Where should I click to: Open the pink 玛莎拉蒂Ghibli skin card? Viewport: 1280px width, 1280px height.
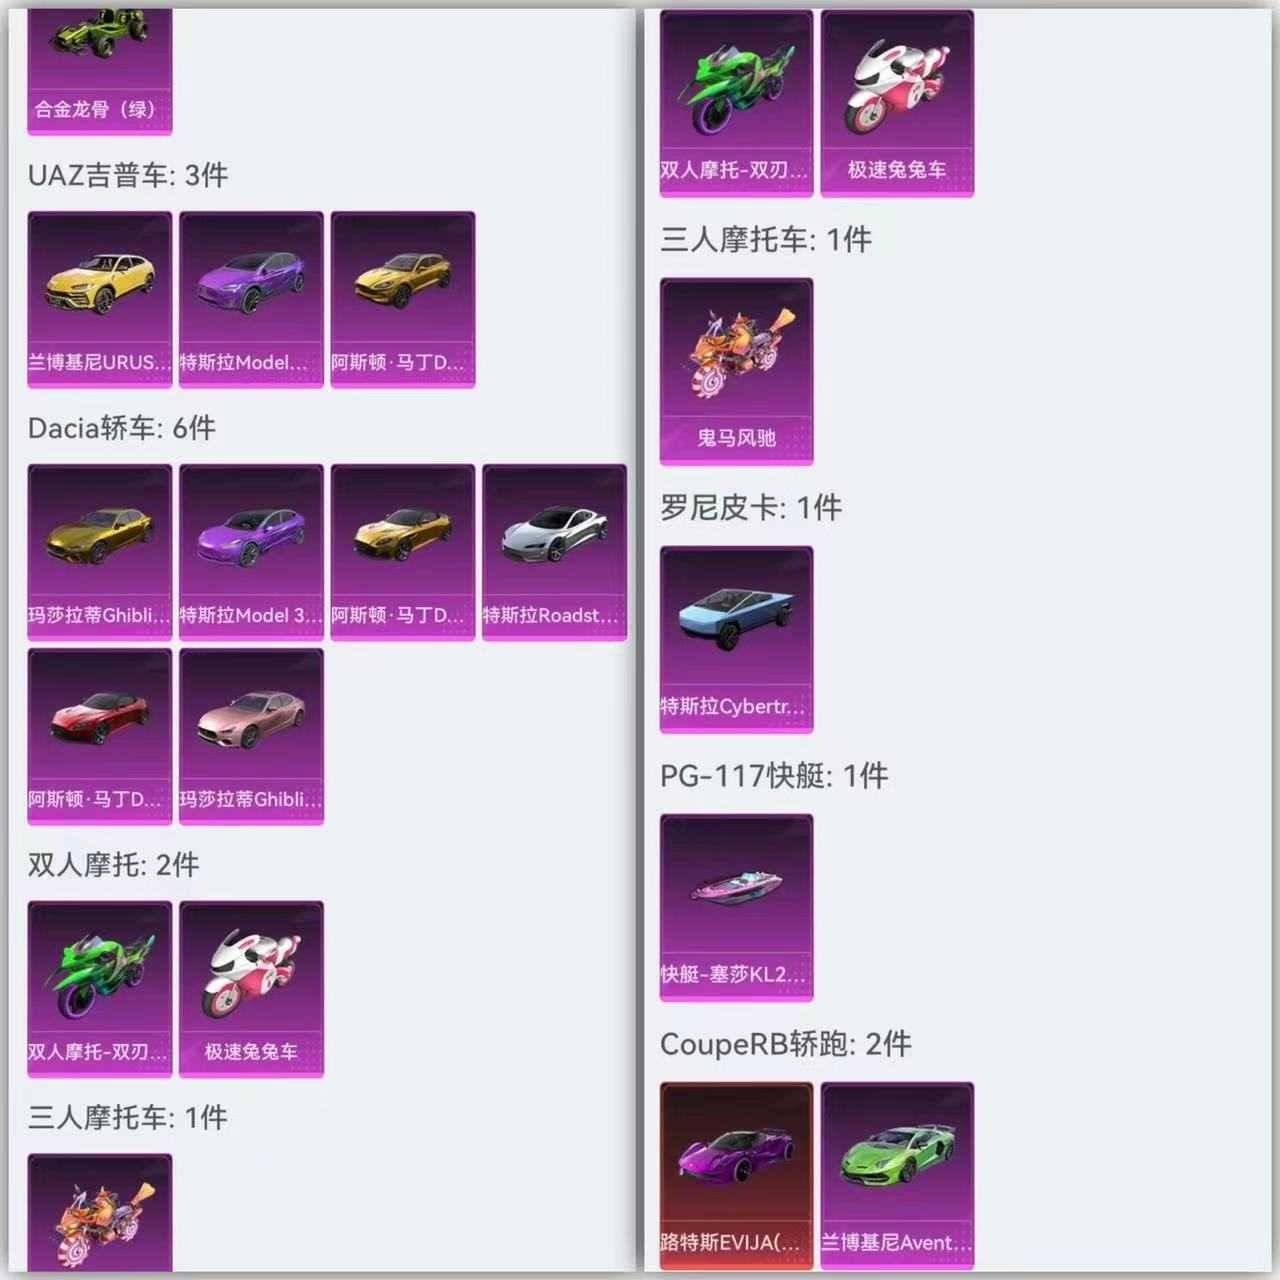click(x=251, y=736)
